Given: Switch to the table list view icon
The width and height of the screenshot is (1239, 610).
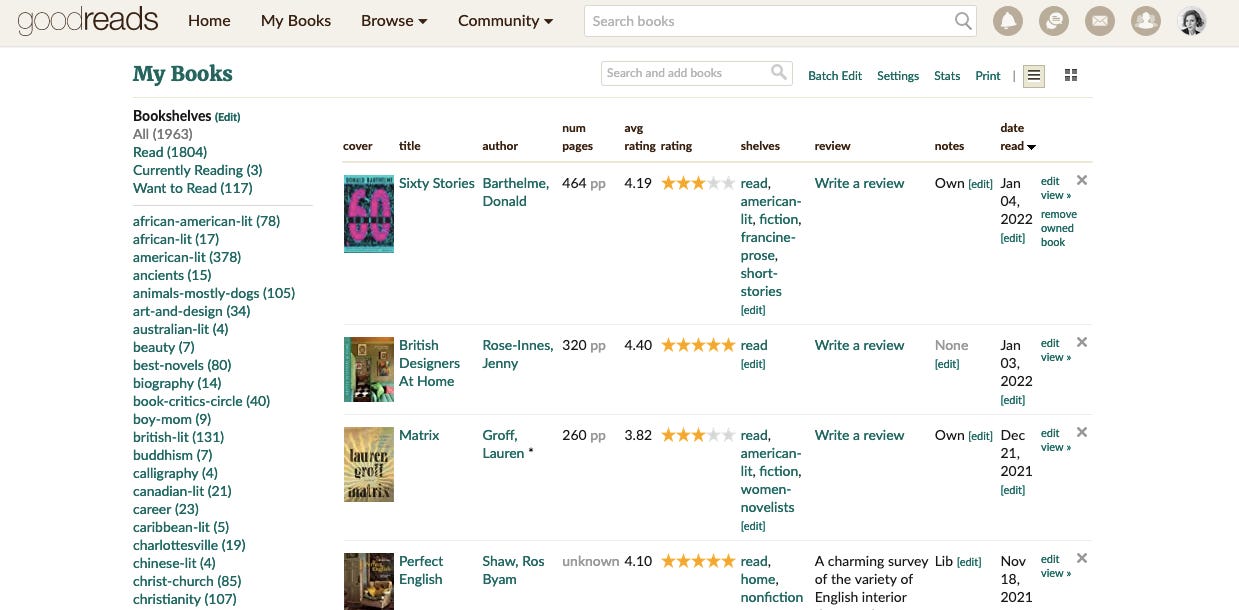Looking at the screenshot, I should click(1034, 75).
